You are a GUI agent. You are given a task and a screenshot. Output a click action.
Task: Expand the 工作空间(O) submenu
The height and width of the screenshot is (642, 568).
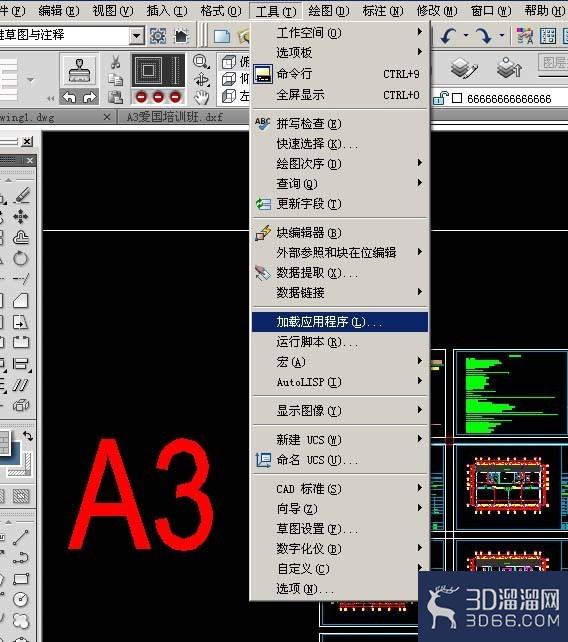[x=340, y=32]
